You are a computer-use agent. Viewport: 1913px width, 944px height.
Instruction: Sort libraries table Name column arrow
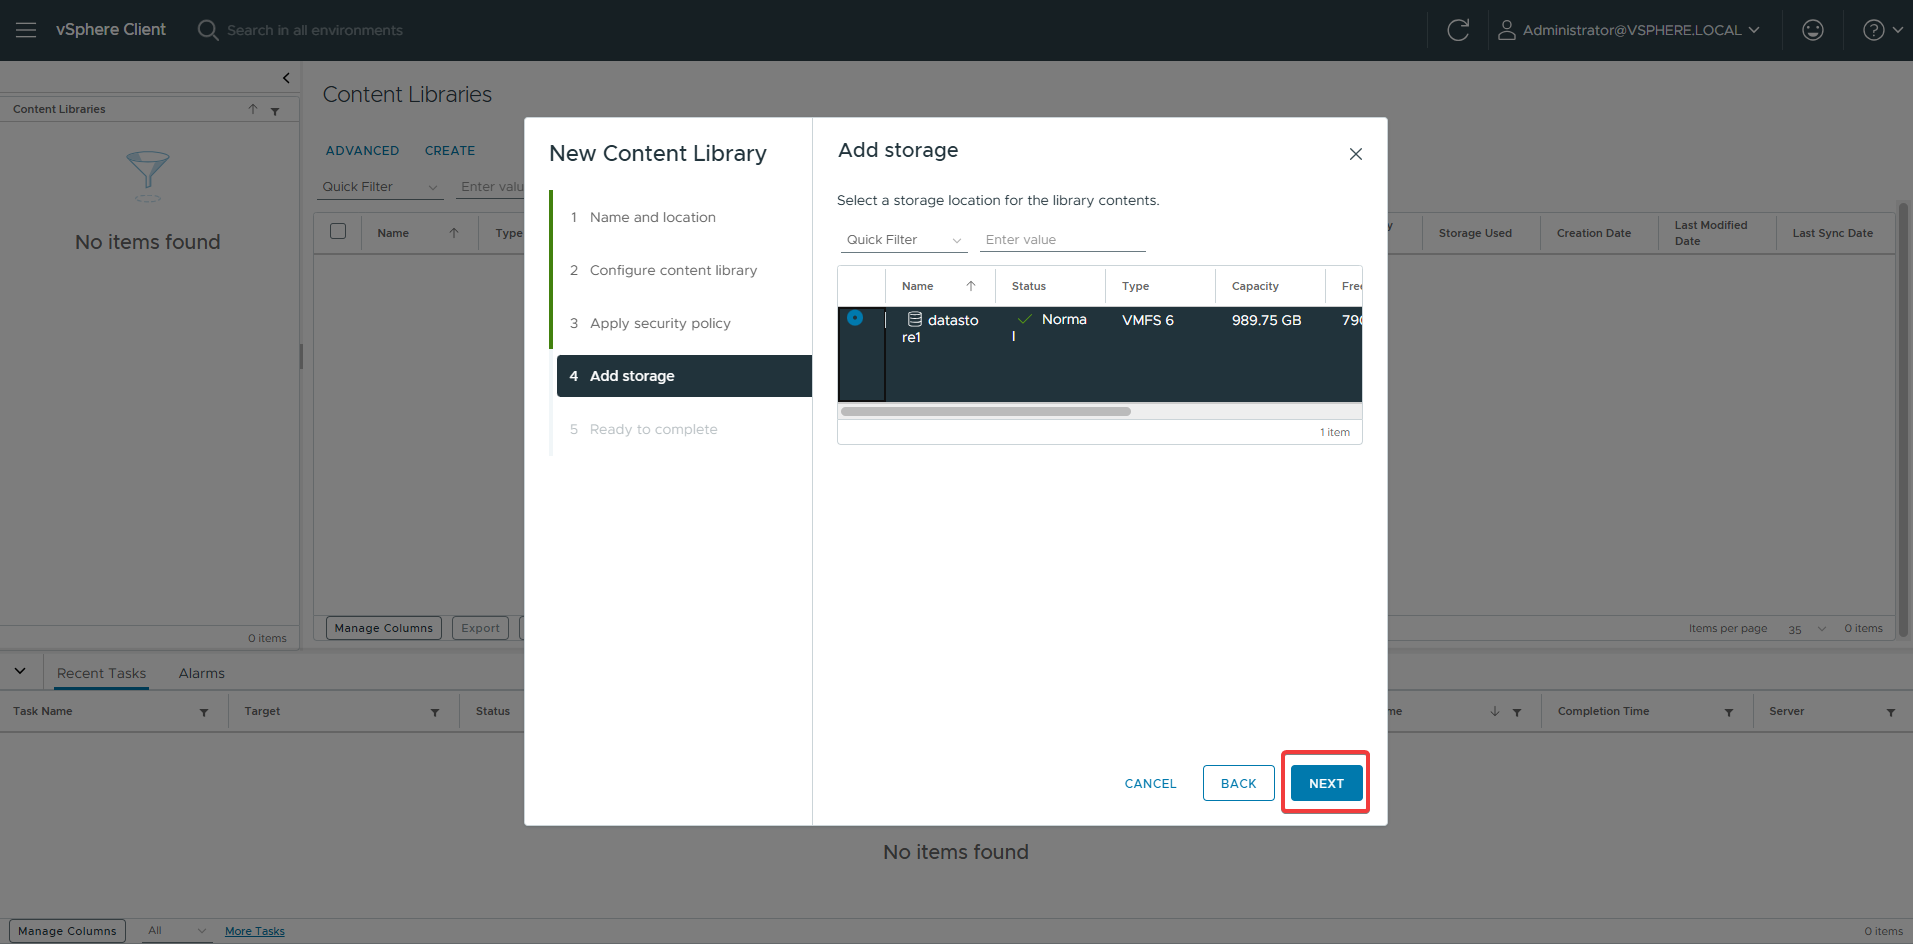454,233
